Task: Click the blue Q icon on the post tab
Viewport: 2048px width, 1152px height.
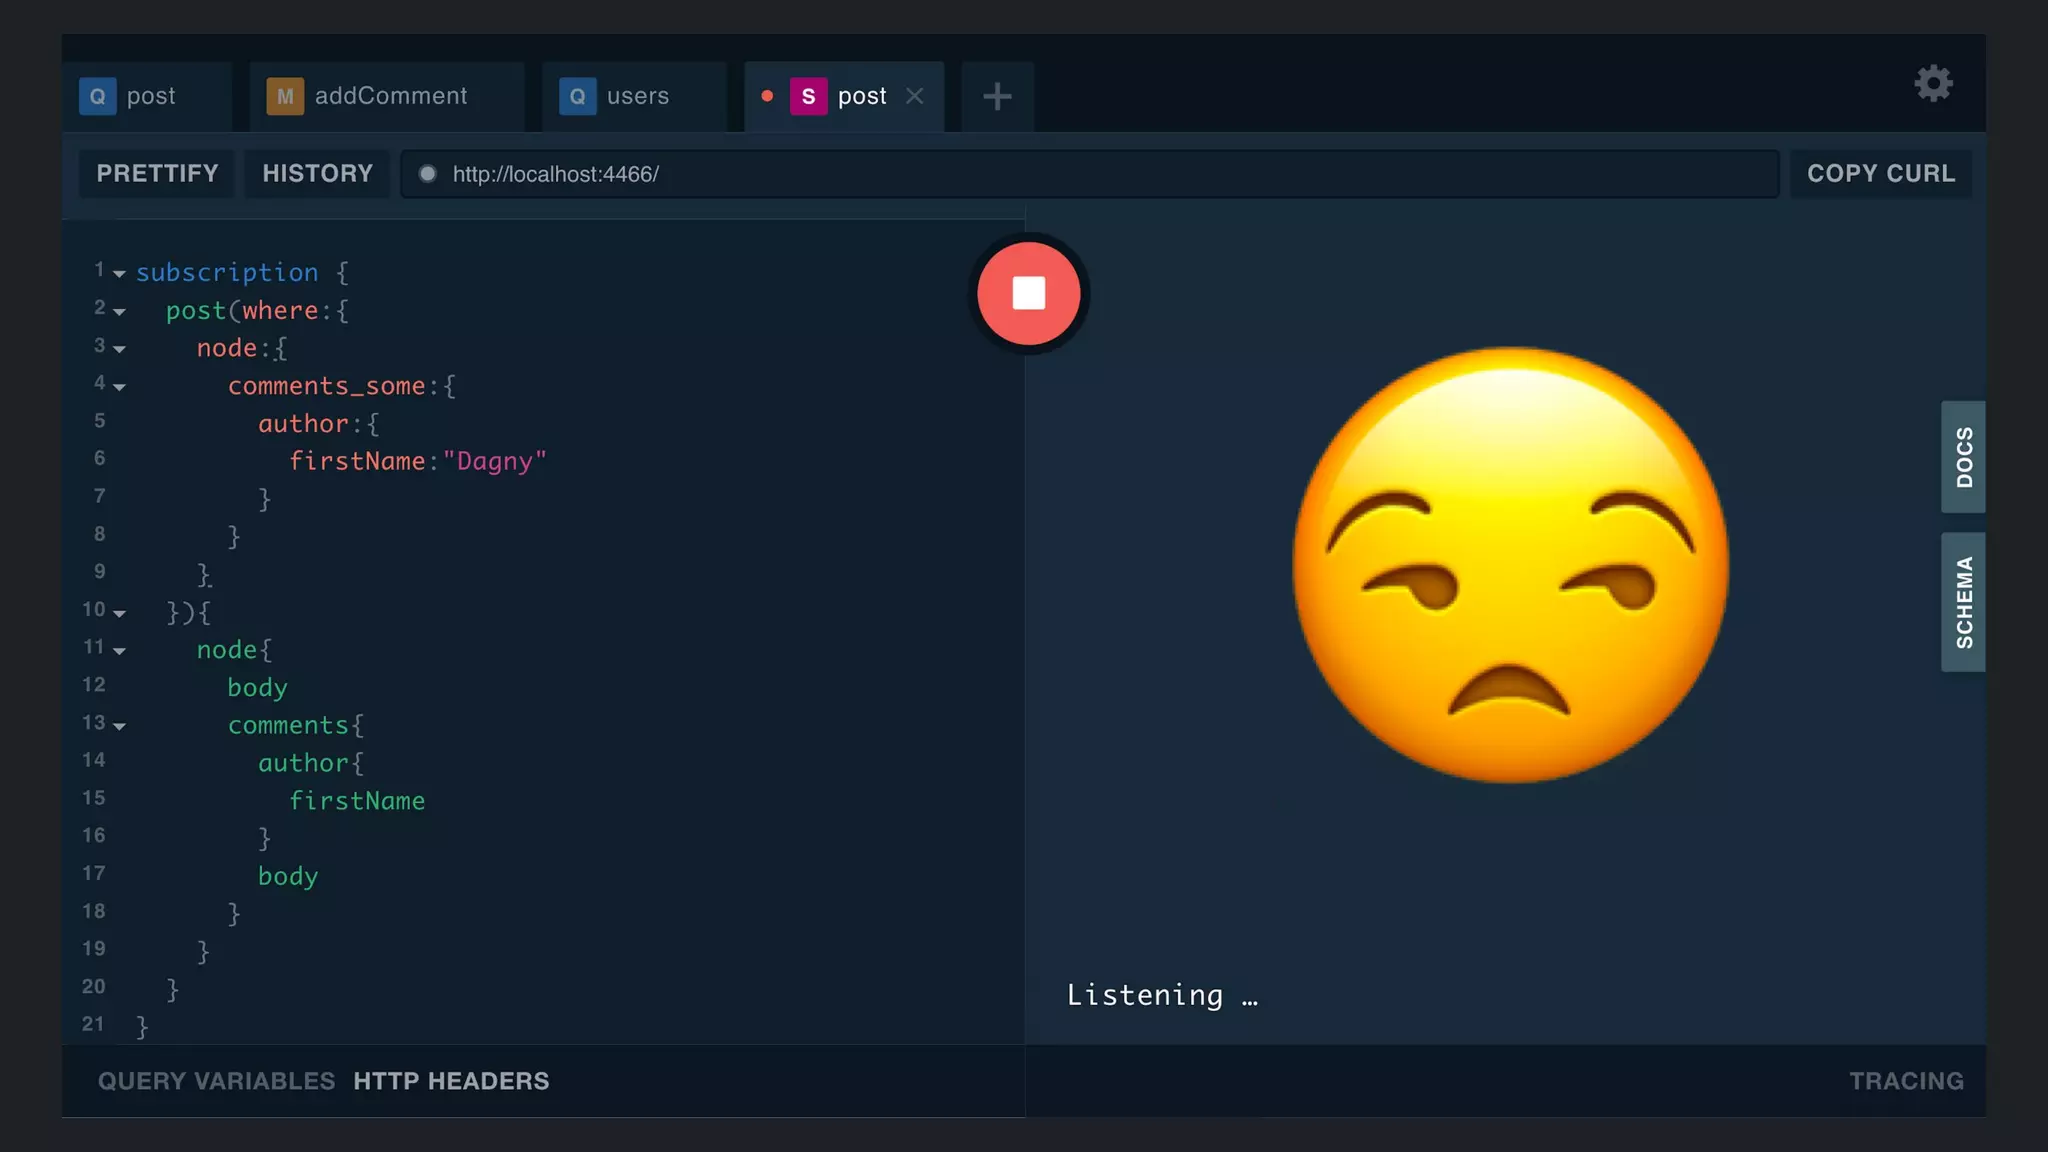Action: coord(97,97)
